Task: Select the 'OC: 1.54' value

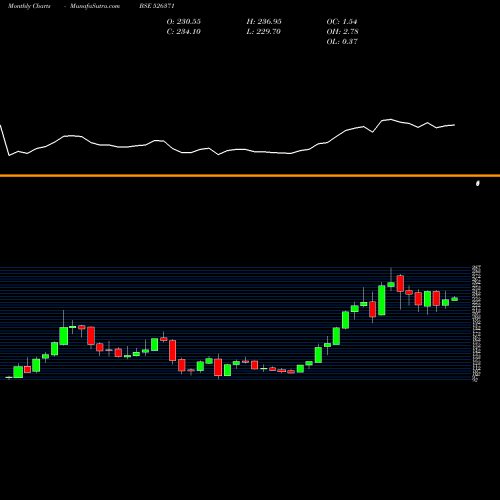Action: [x=342, y=22]
